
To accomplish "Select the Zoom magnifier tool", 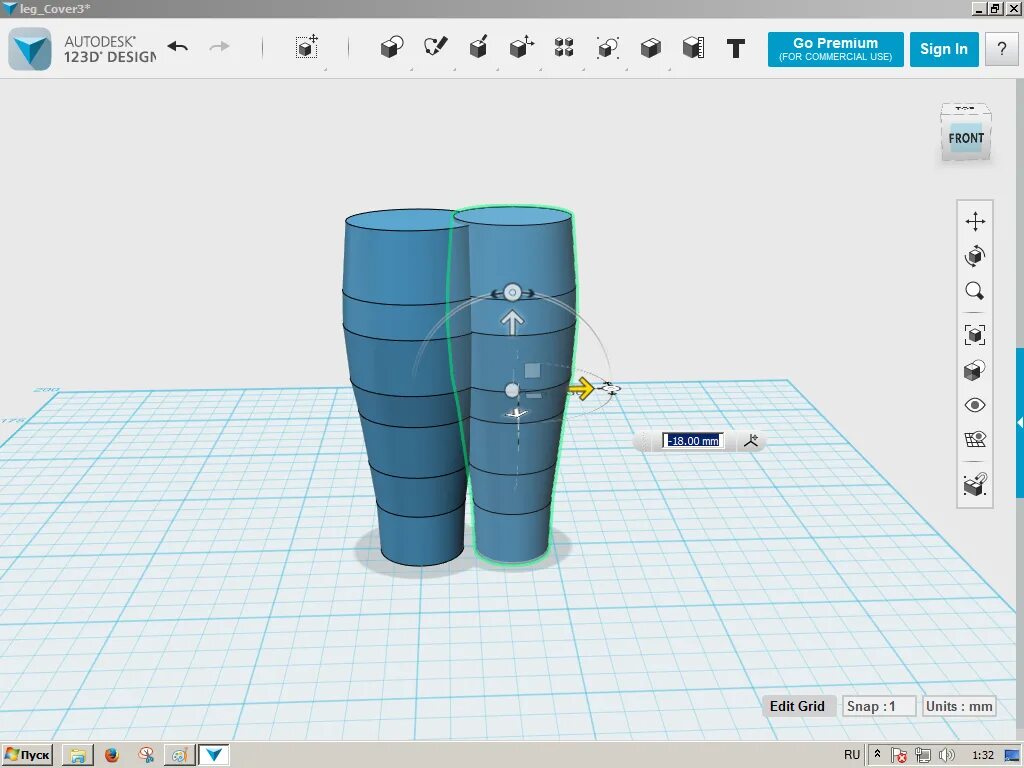I will pos(975,291).
